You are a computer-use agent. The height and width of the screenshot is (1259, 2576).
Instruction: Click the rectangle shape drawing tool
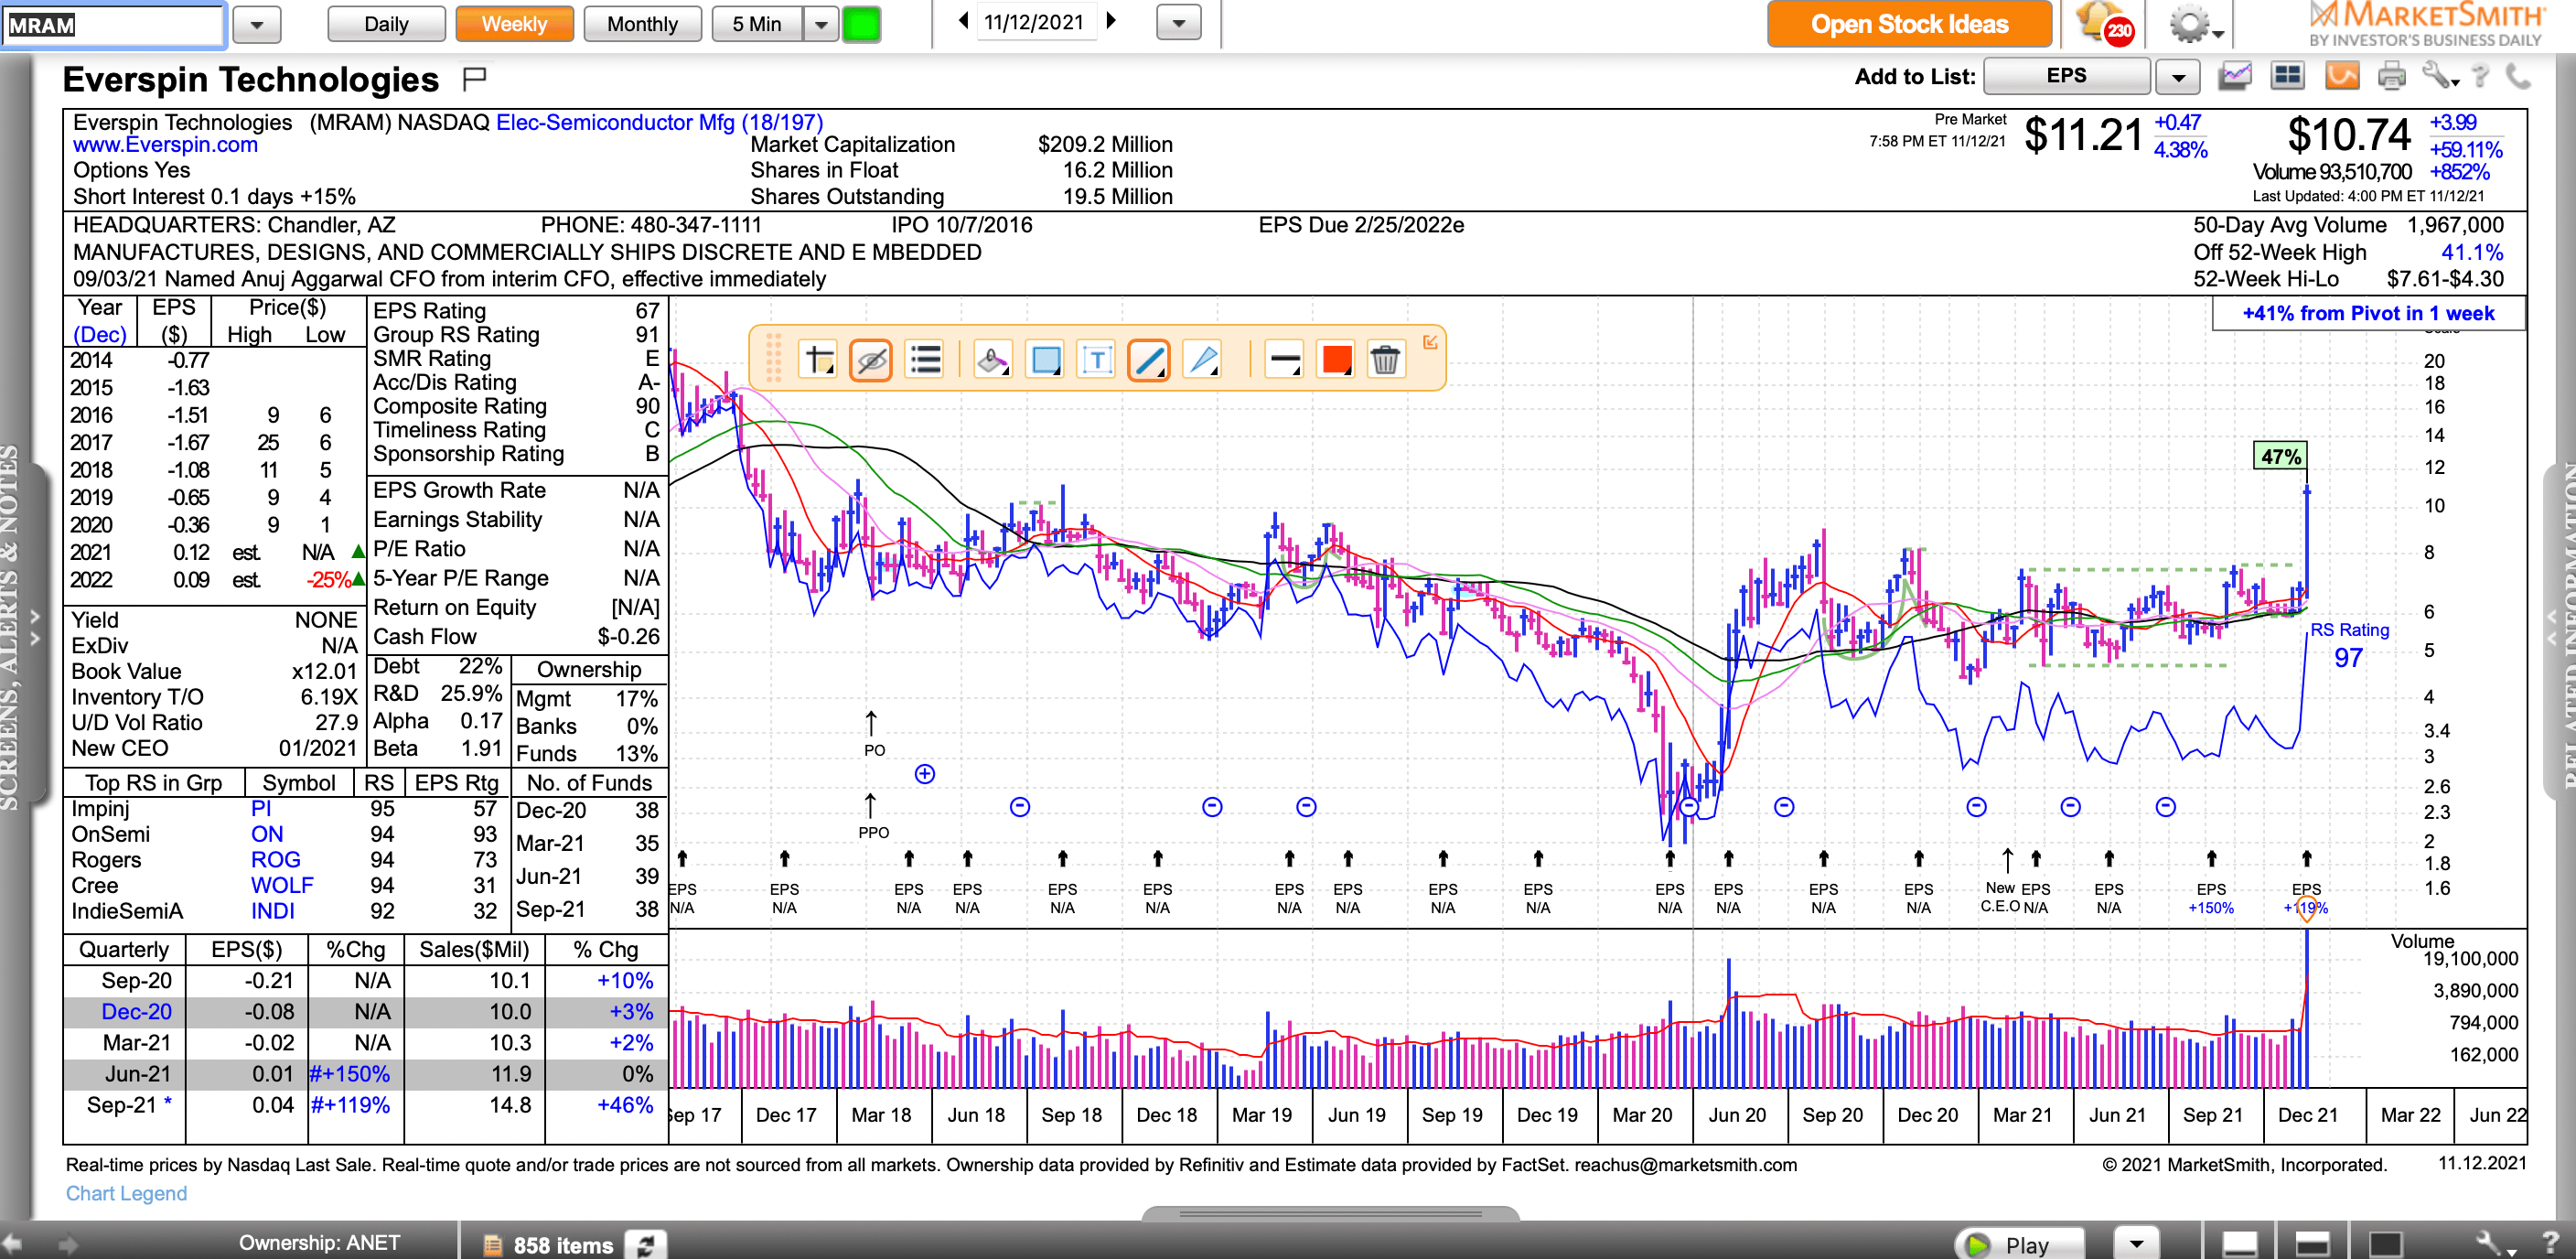(1045, 360)
